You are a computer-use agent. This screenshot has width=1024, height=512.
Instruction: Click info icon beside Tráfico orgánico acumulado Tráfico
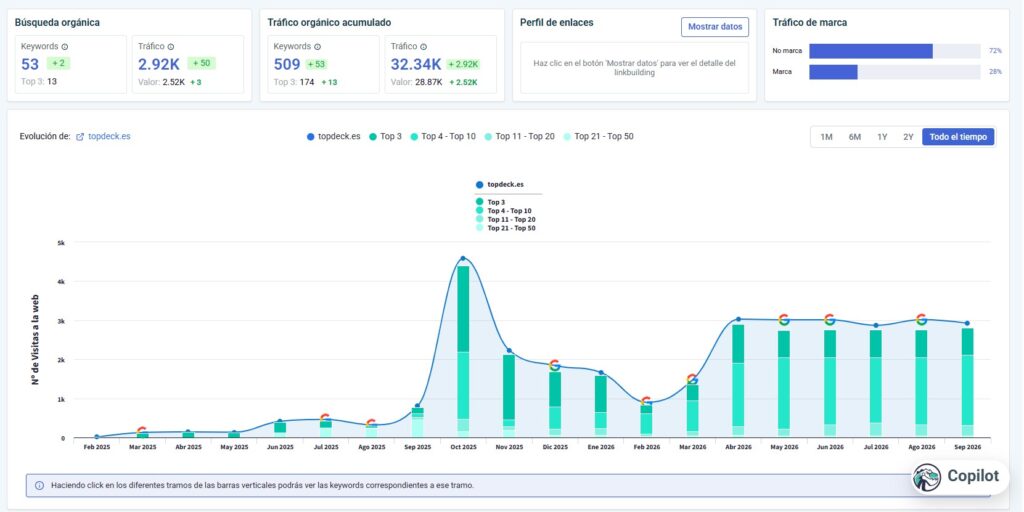click(423, 47)
